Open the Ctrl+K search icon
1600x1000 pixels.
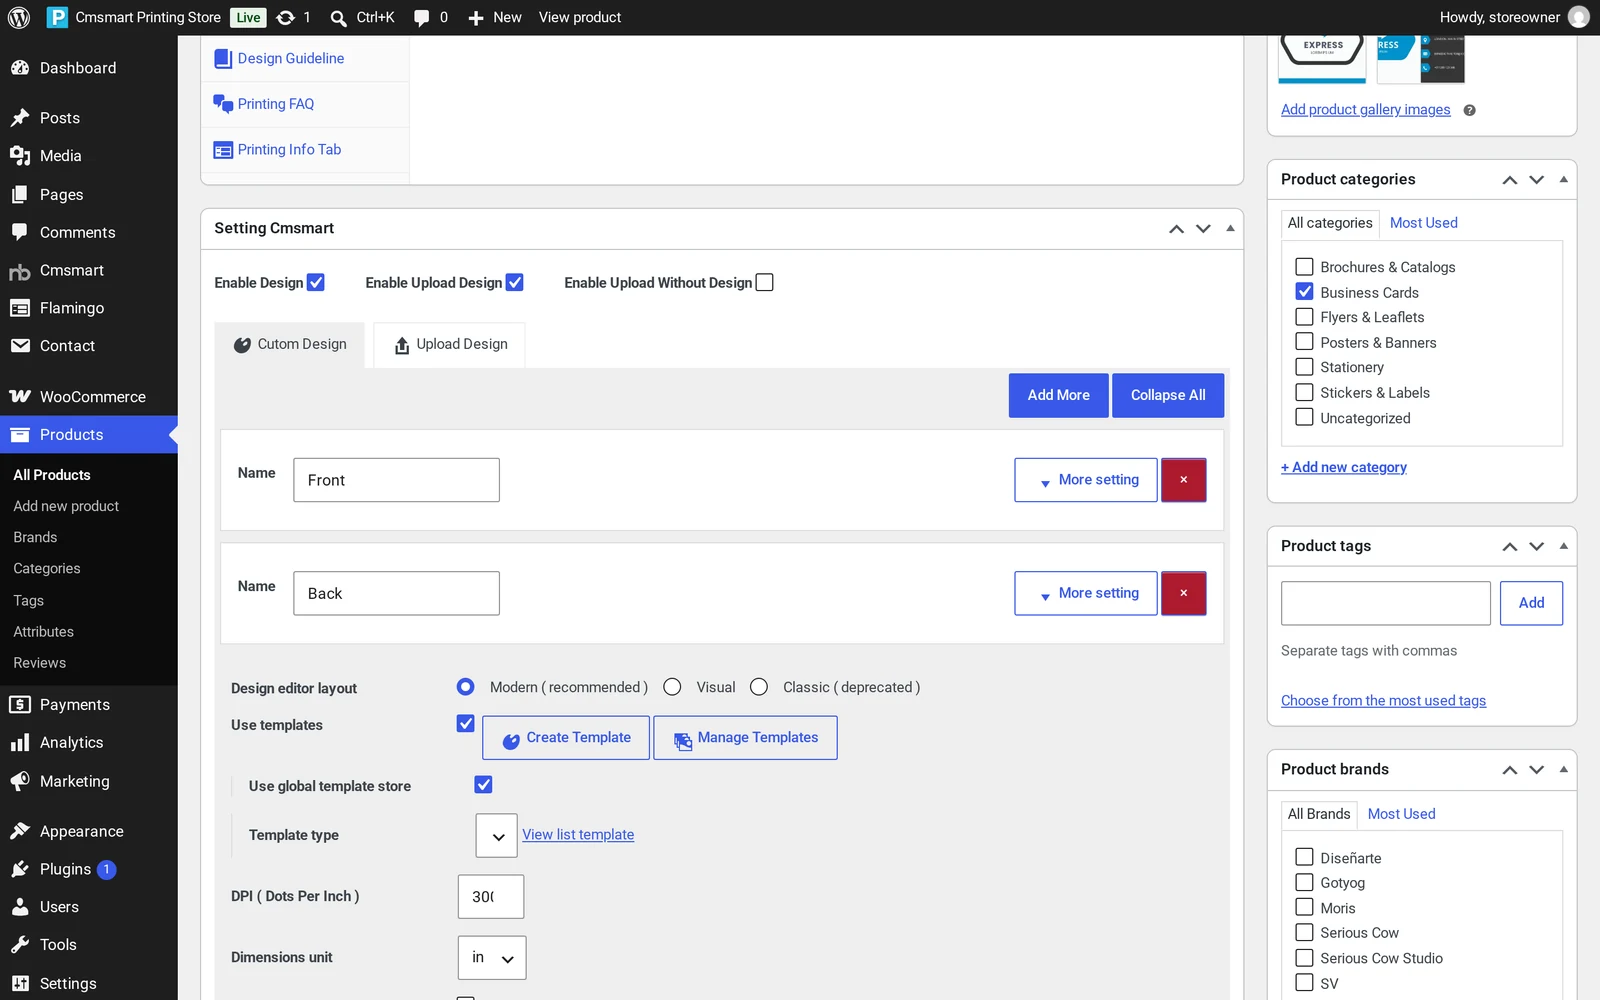coord(339,18)
